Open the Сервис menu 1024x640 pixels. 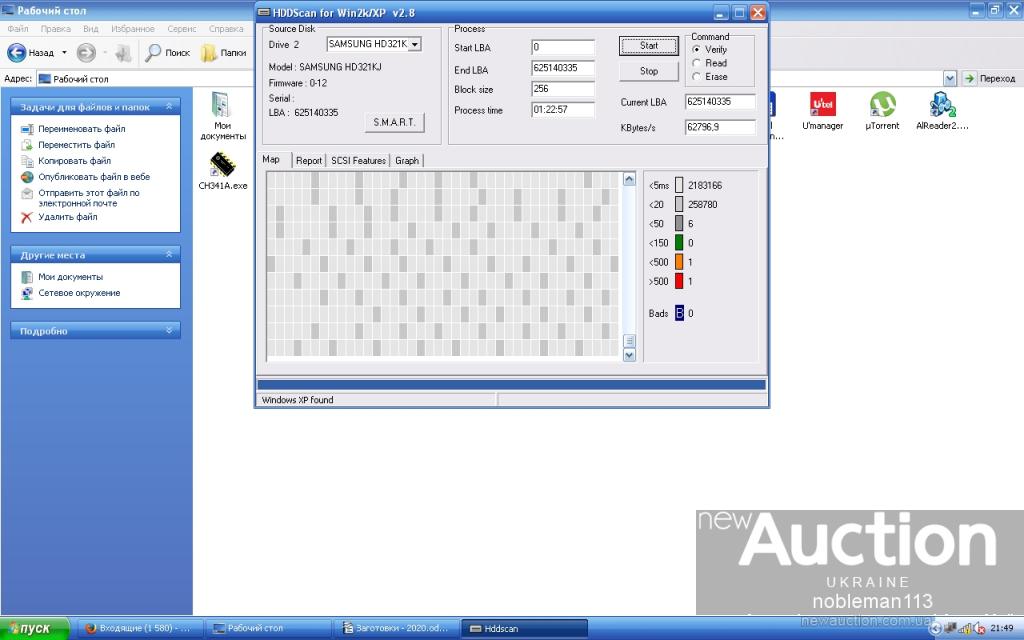[x=182, y=29]
